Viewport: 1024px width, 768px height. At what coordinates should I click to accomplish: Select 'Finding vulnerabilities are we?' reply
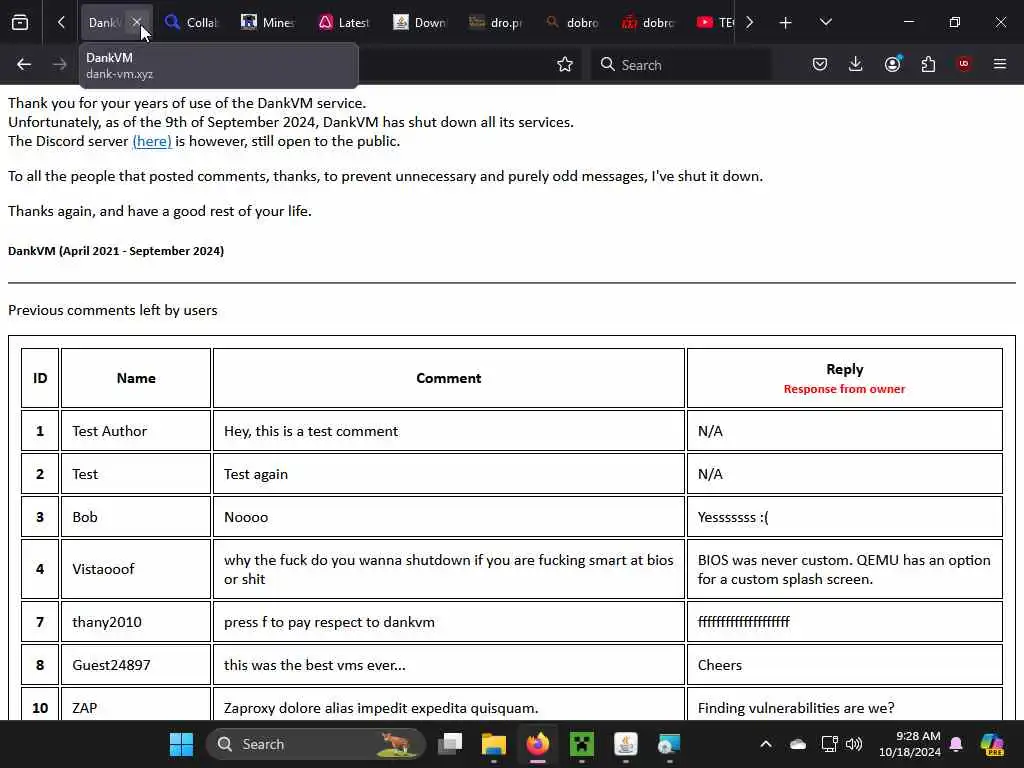[844, 704]
